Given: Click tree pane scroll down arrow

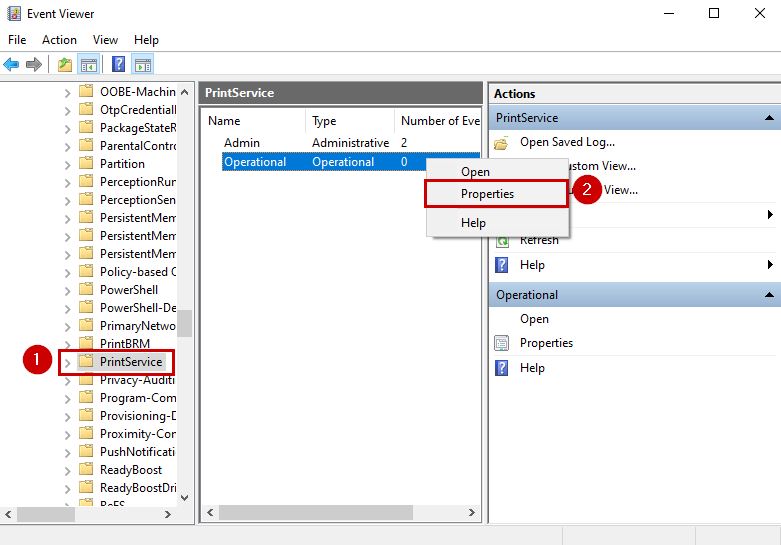Looking at the screenshot, I should (185, 497).
